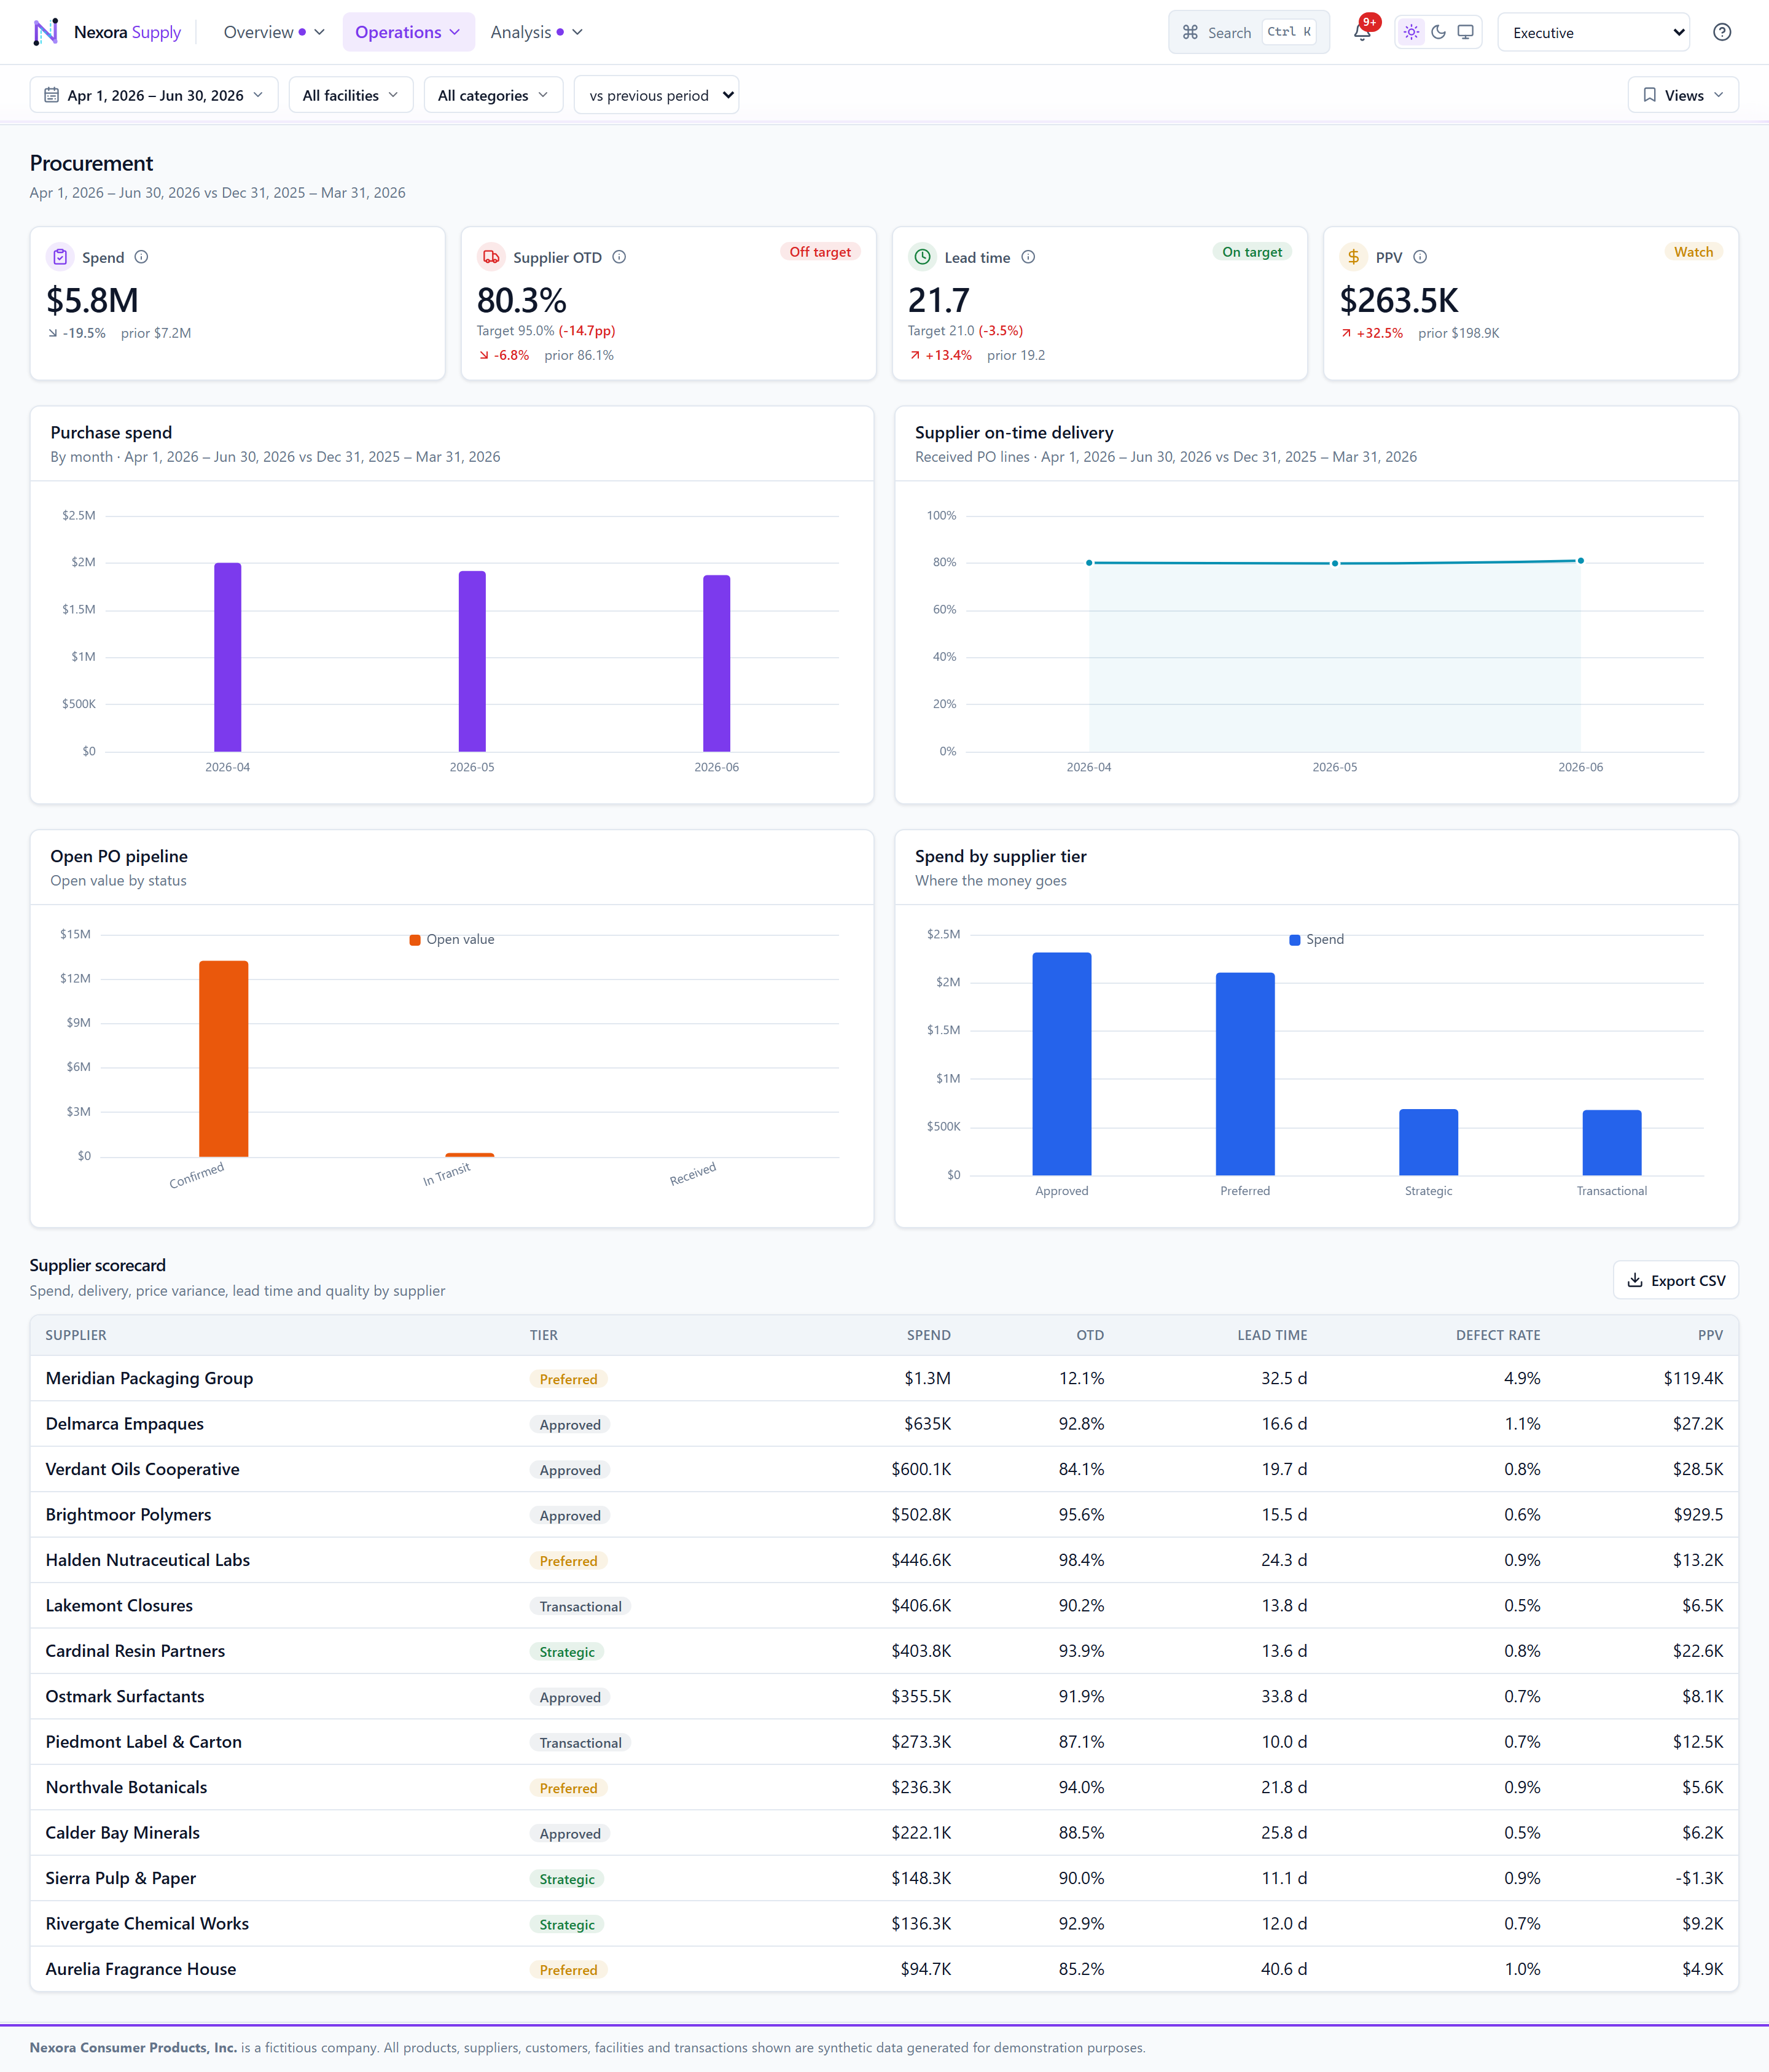Click the Search field
This screenshot has height=2072, width=1769.
coord(1248,32)
